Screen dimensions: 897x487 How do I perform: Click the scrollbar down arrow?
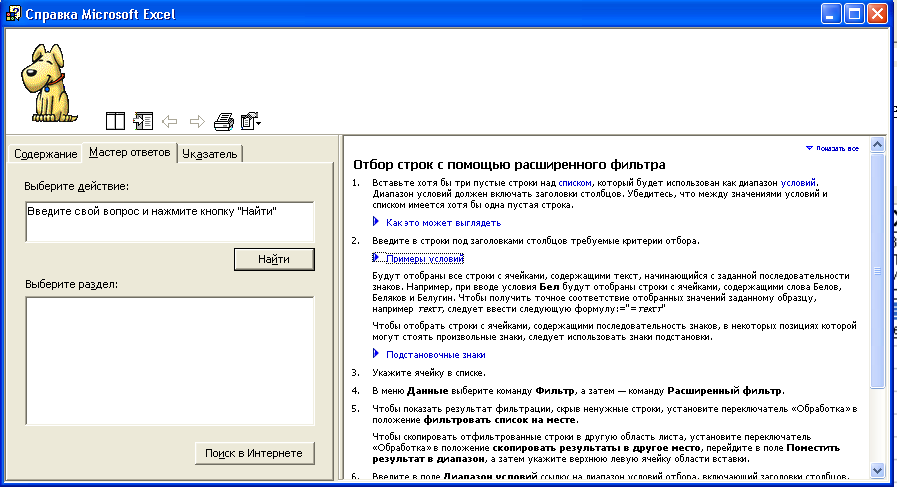pyautogui.click(x=878, y=470)
